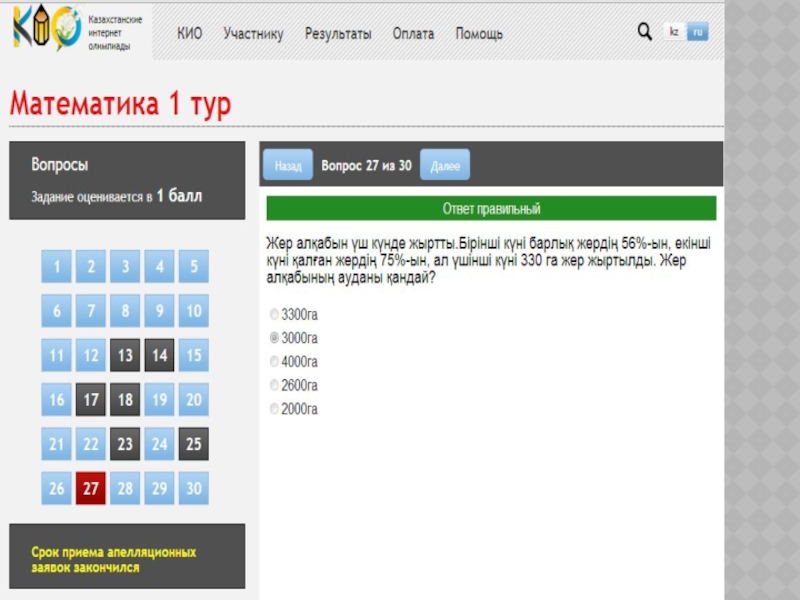Open search with magnifier icon
This screenshot has height=600, width=800.
click(645, 32)
